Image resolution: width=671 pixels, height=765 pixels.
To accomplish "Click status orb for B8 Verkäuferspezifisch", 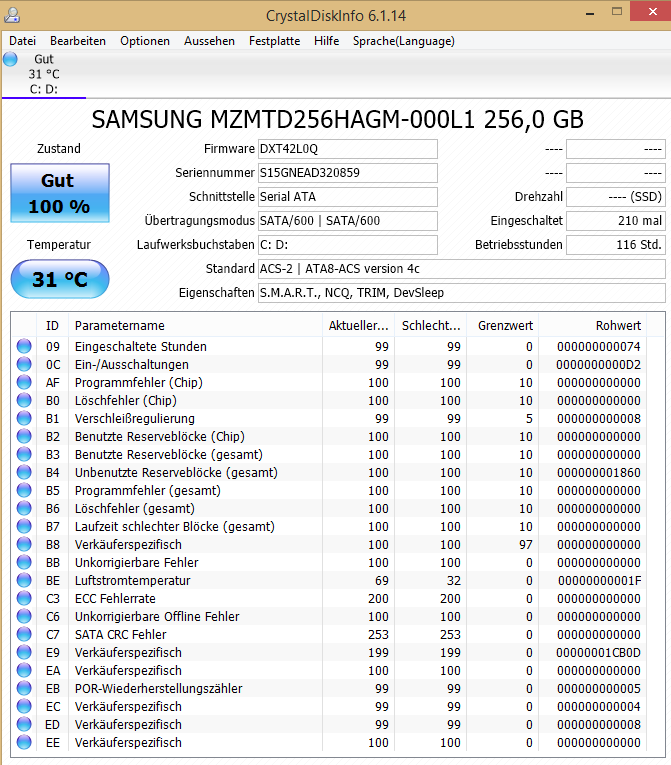I will tap(24, 544).
